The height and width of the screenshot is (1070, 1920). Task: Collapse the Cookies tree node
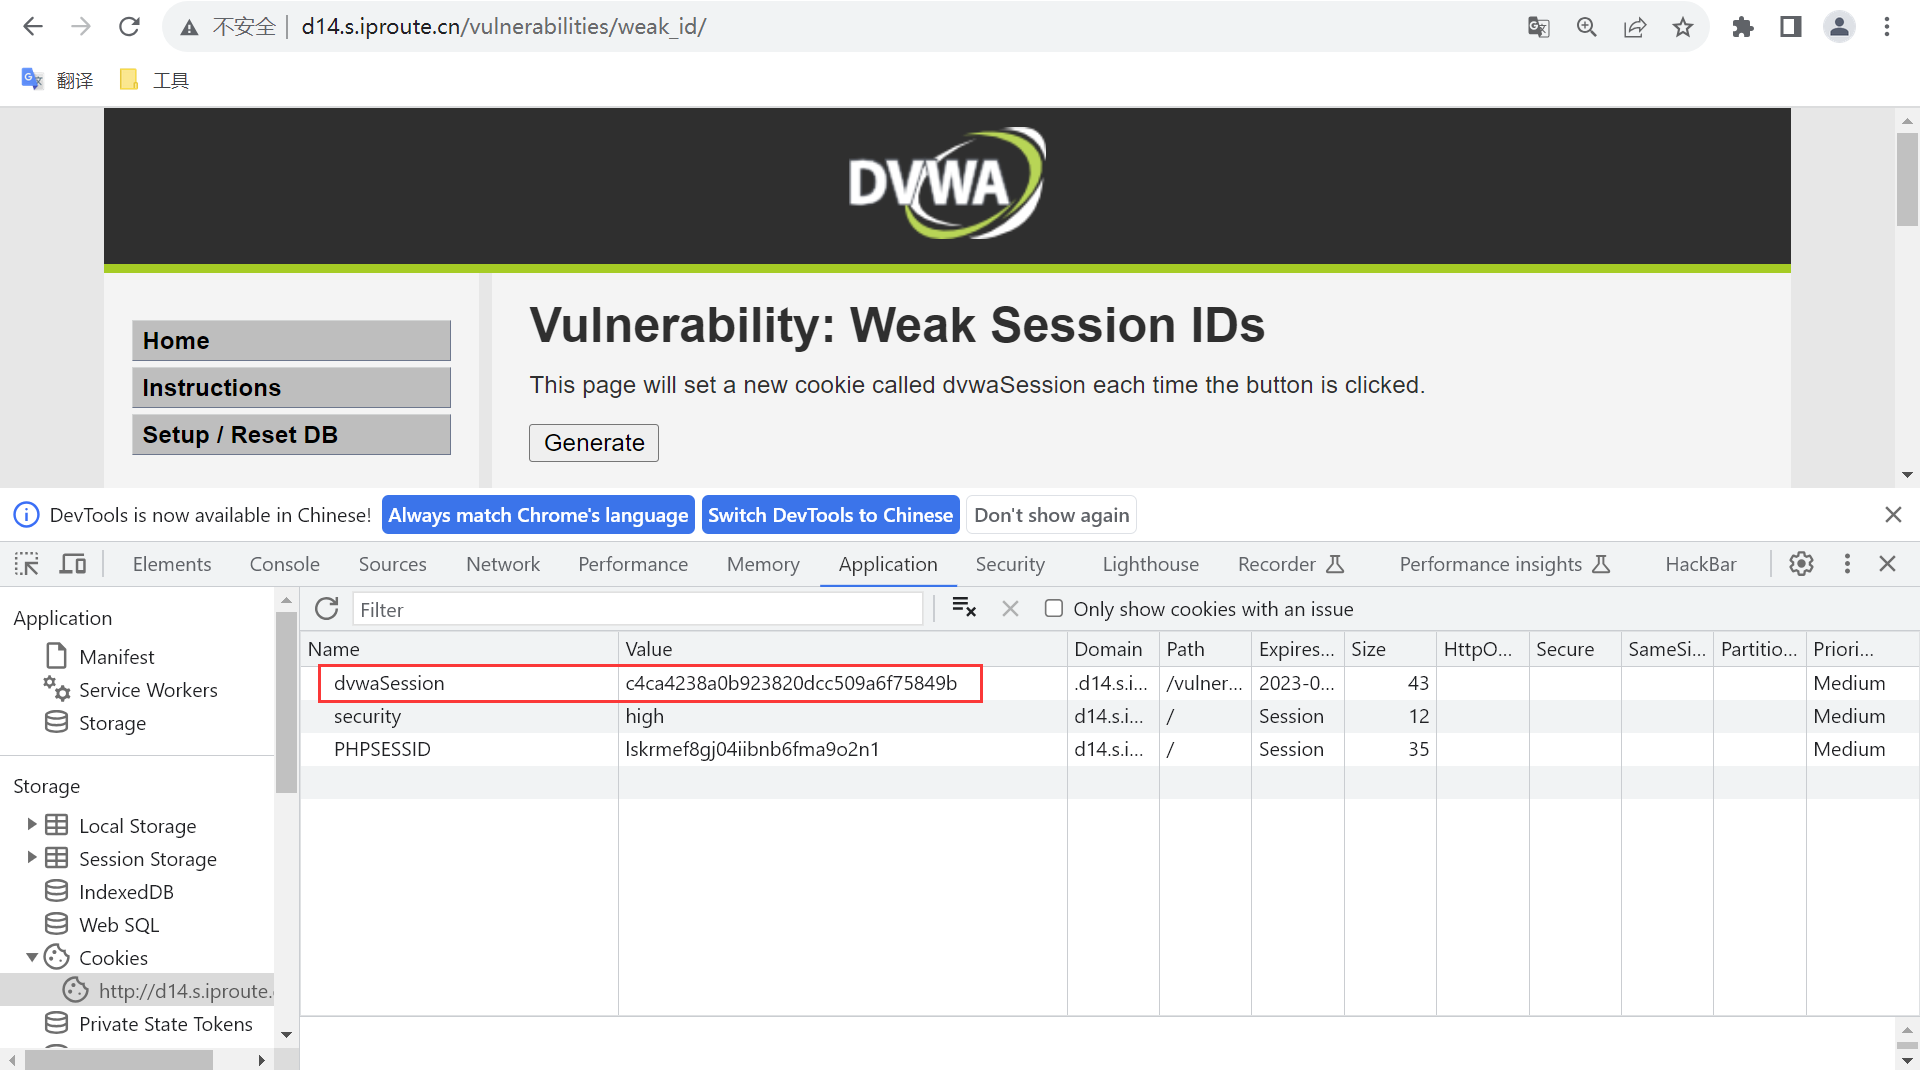[x=32, y=957]
